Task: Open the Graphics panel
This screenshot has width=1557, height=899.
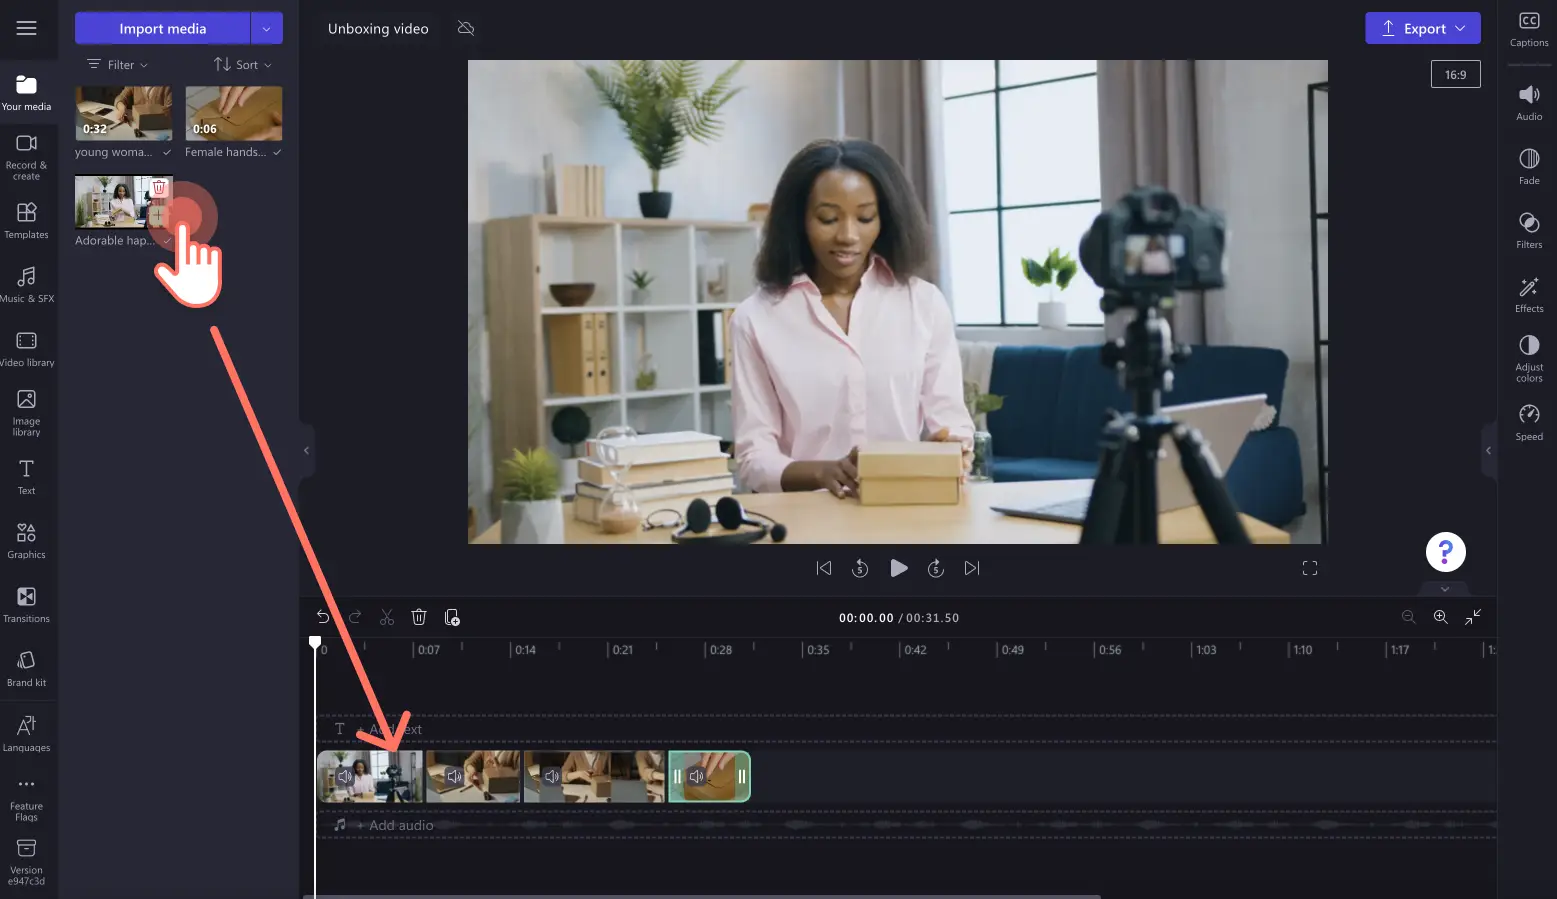Action: 27,541
